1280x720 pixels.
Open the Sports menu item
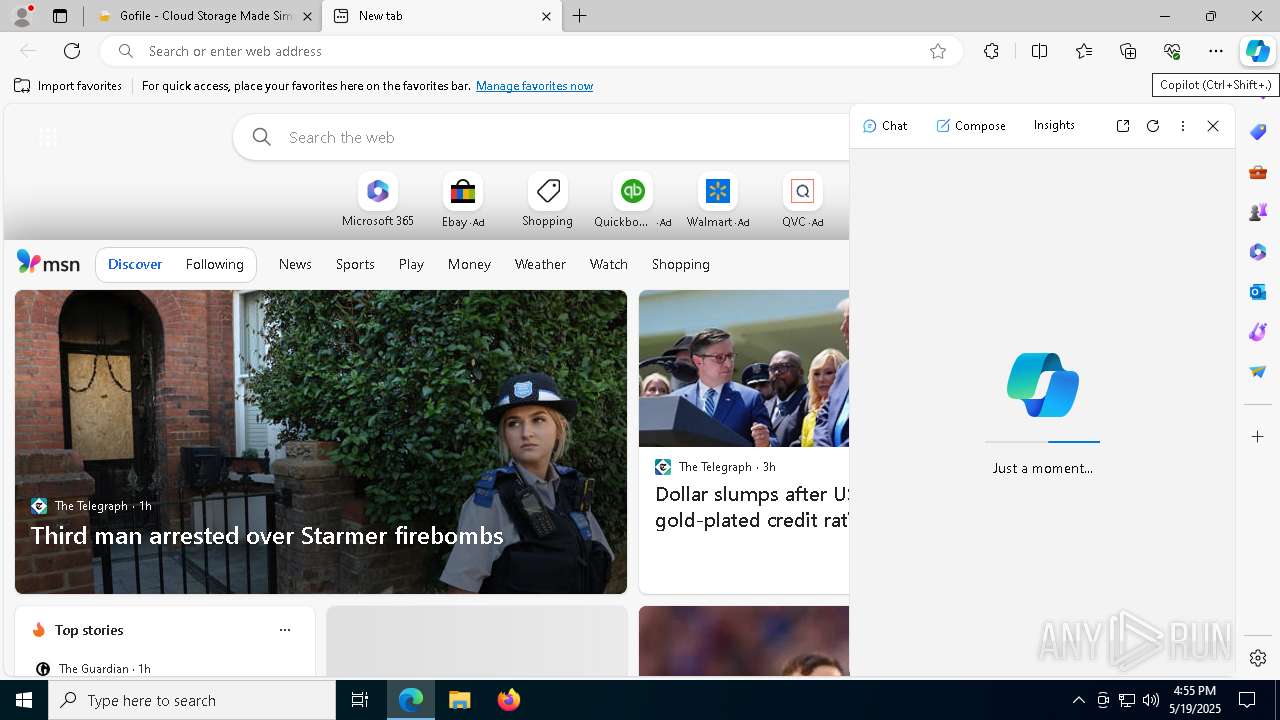coord(355,264)
